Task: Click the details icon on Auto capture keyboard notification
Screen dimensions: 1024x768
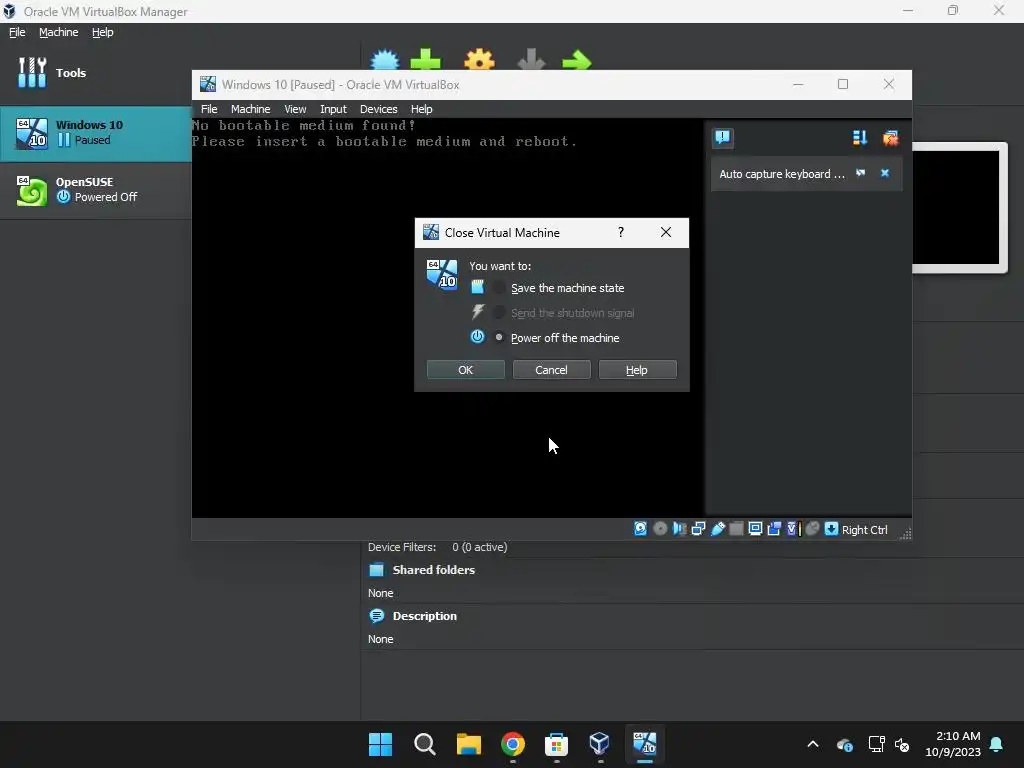Action: coord(860,173)
